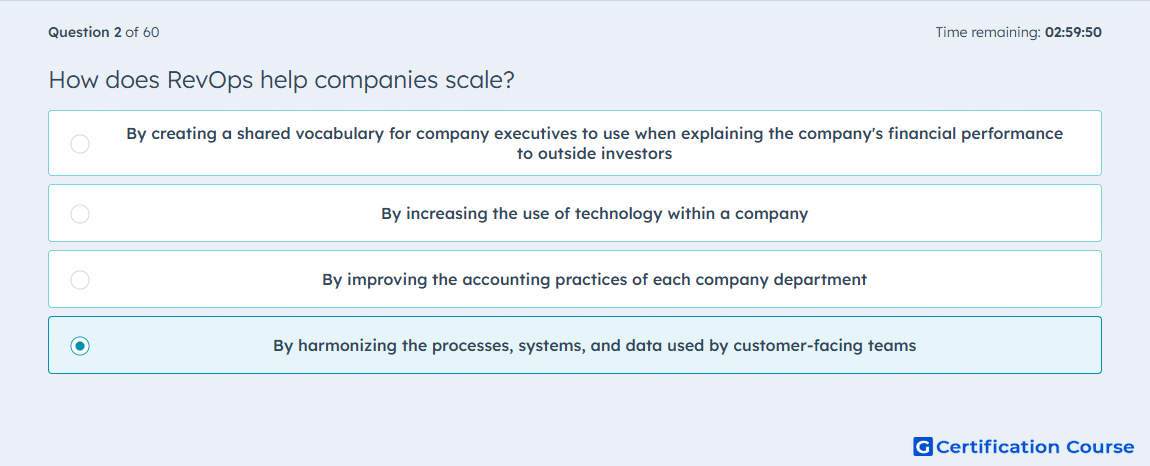The height and width of the screenshot is (466, 1150).
Task: Pick the radio for improving accounting practices
Action: pyautogui.click(x=80, y=280)
